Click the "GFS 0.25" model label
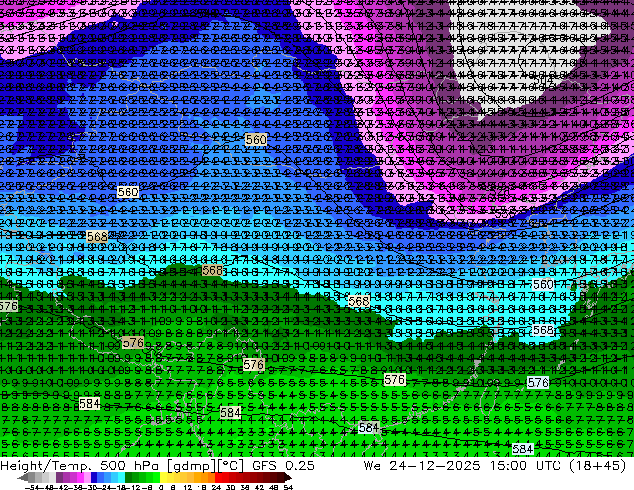 tap(283, 466)
